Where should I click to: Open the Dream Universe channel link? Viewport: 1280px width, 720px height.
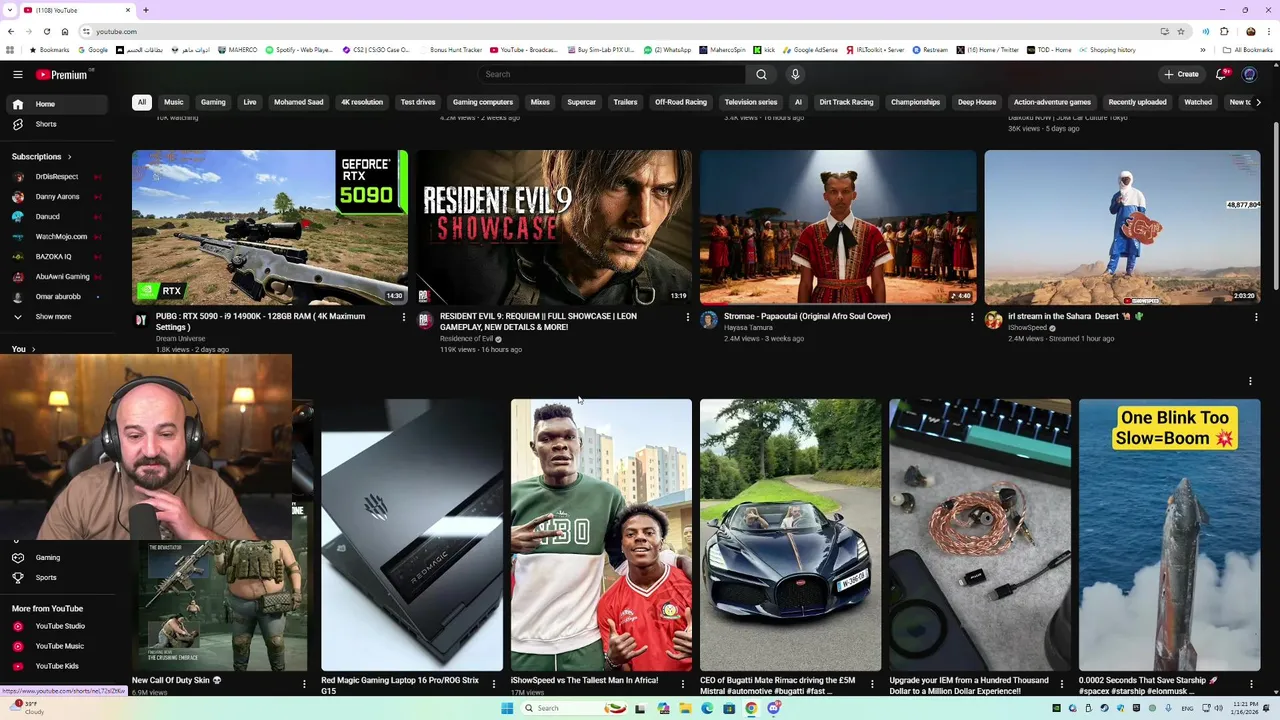(x=180, y=338)
